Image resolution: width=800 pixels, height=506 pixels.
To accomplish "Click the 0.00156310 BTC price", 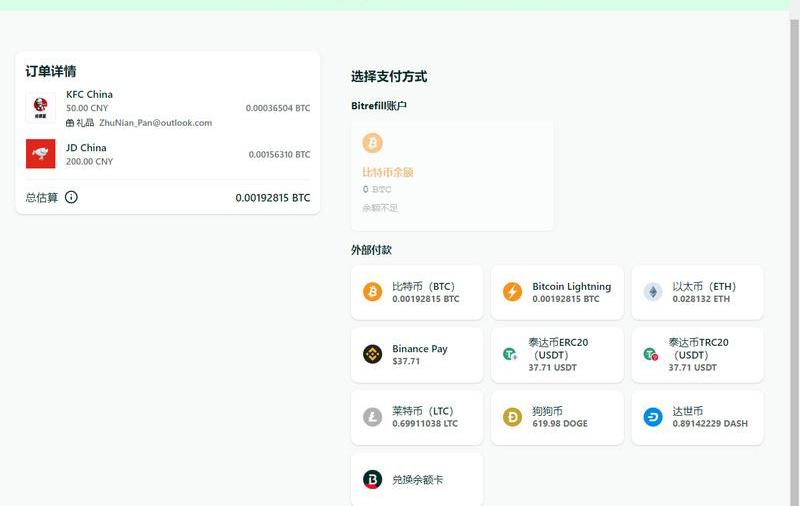I will (x=279, y=155).
